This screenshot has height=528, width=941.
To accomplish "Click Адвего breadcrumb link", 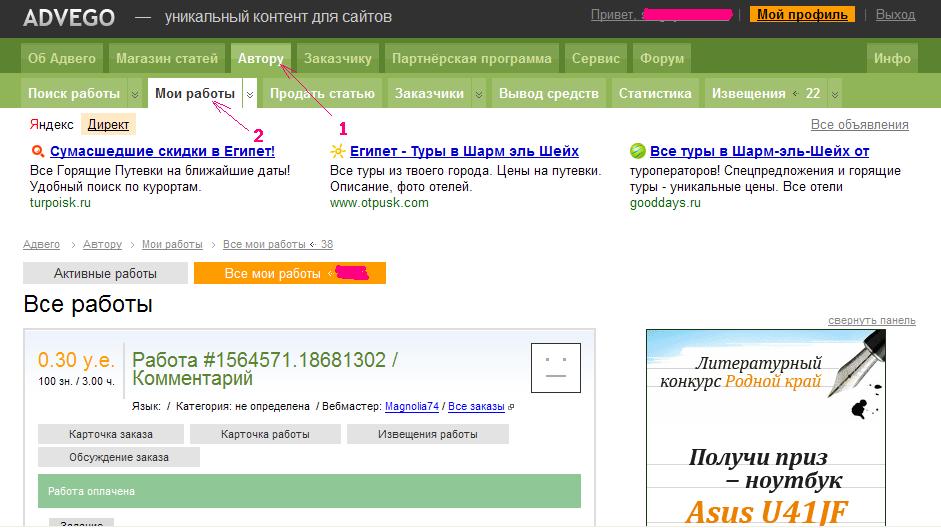I will click(x=41, y=244).
